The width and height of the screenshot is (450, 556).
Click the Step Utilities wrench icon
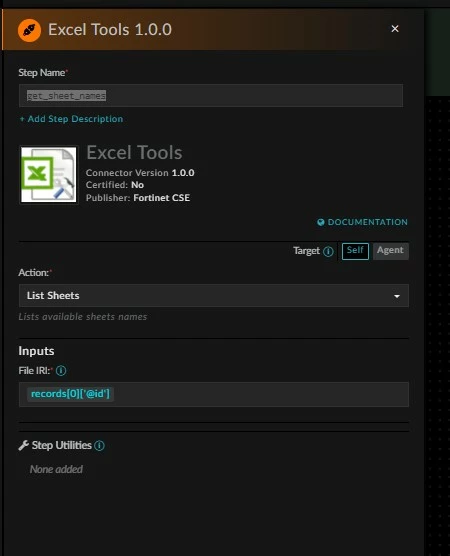[x=23, y=445]
